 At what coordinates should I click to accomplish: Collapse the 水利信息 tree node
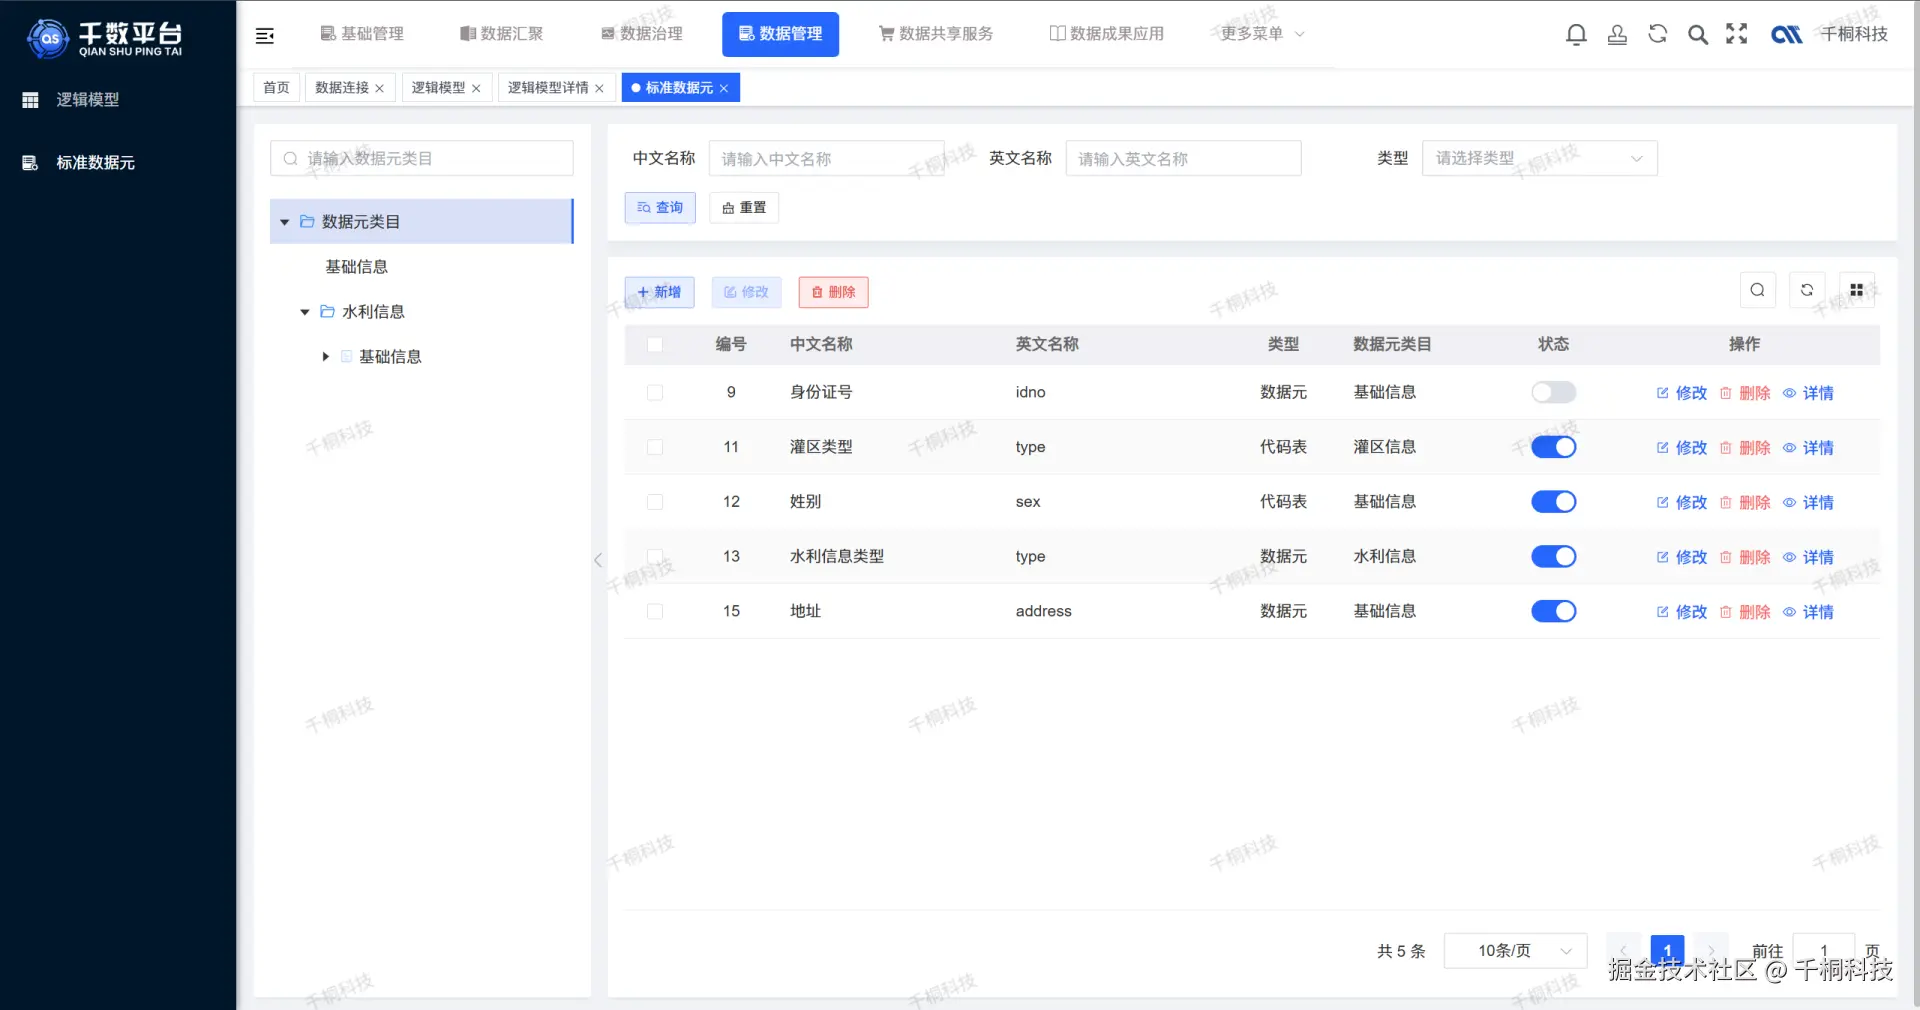(x=305, y=312)
